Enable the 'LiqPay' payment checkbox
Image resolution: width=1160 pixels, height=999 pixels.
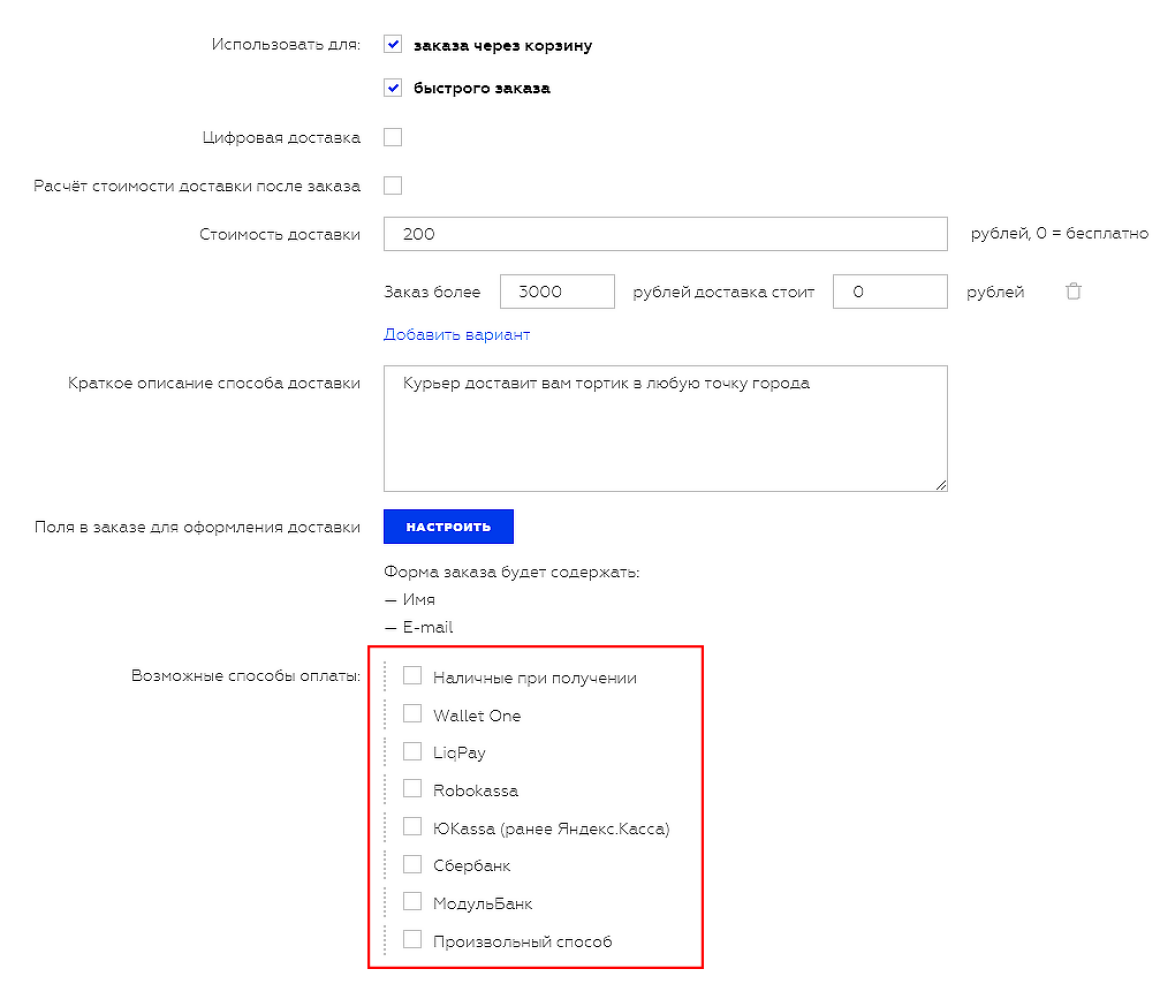coord(412,751)
